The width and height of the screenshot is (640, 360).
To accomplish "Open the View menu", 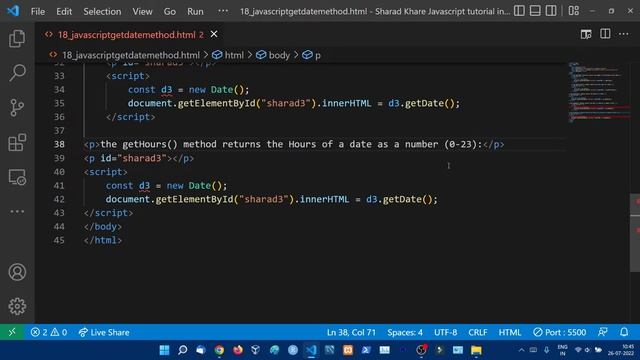I will [142, 11].
